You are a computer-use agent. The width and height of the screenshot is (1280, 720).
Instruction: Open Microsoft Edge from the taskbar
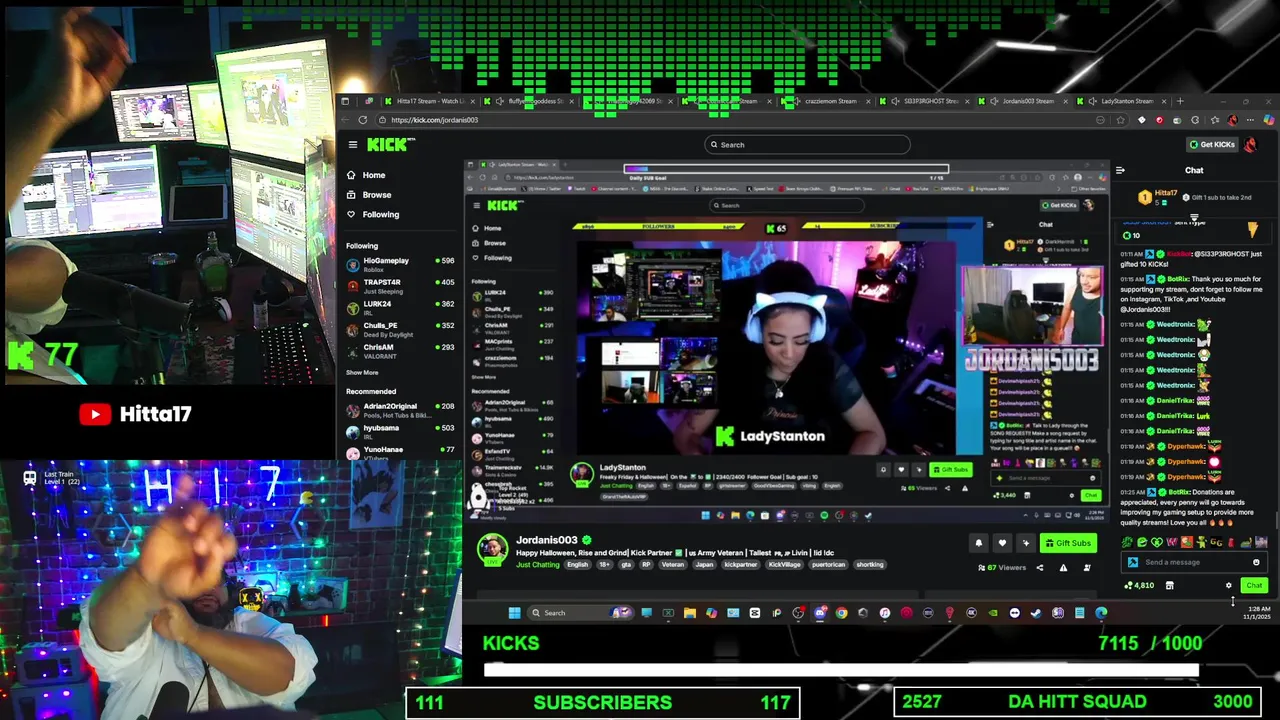coord(1101,613)
